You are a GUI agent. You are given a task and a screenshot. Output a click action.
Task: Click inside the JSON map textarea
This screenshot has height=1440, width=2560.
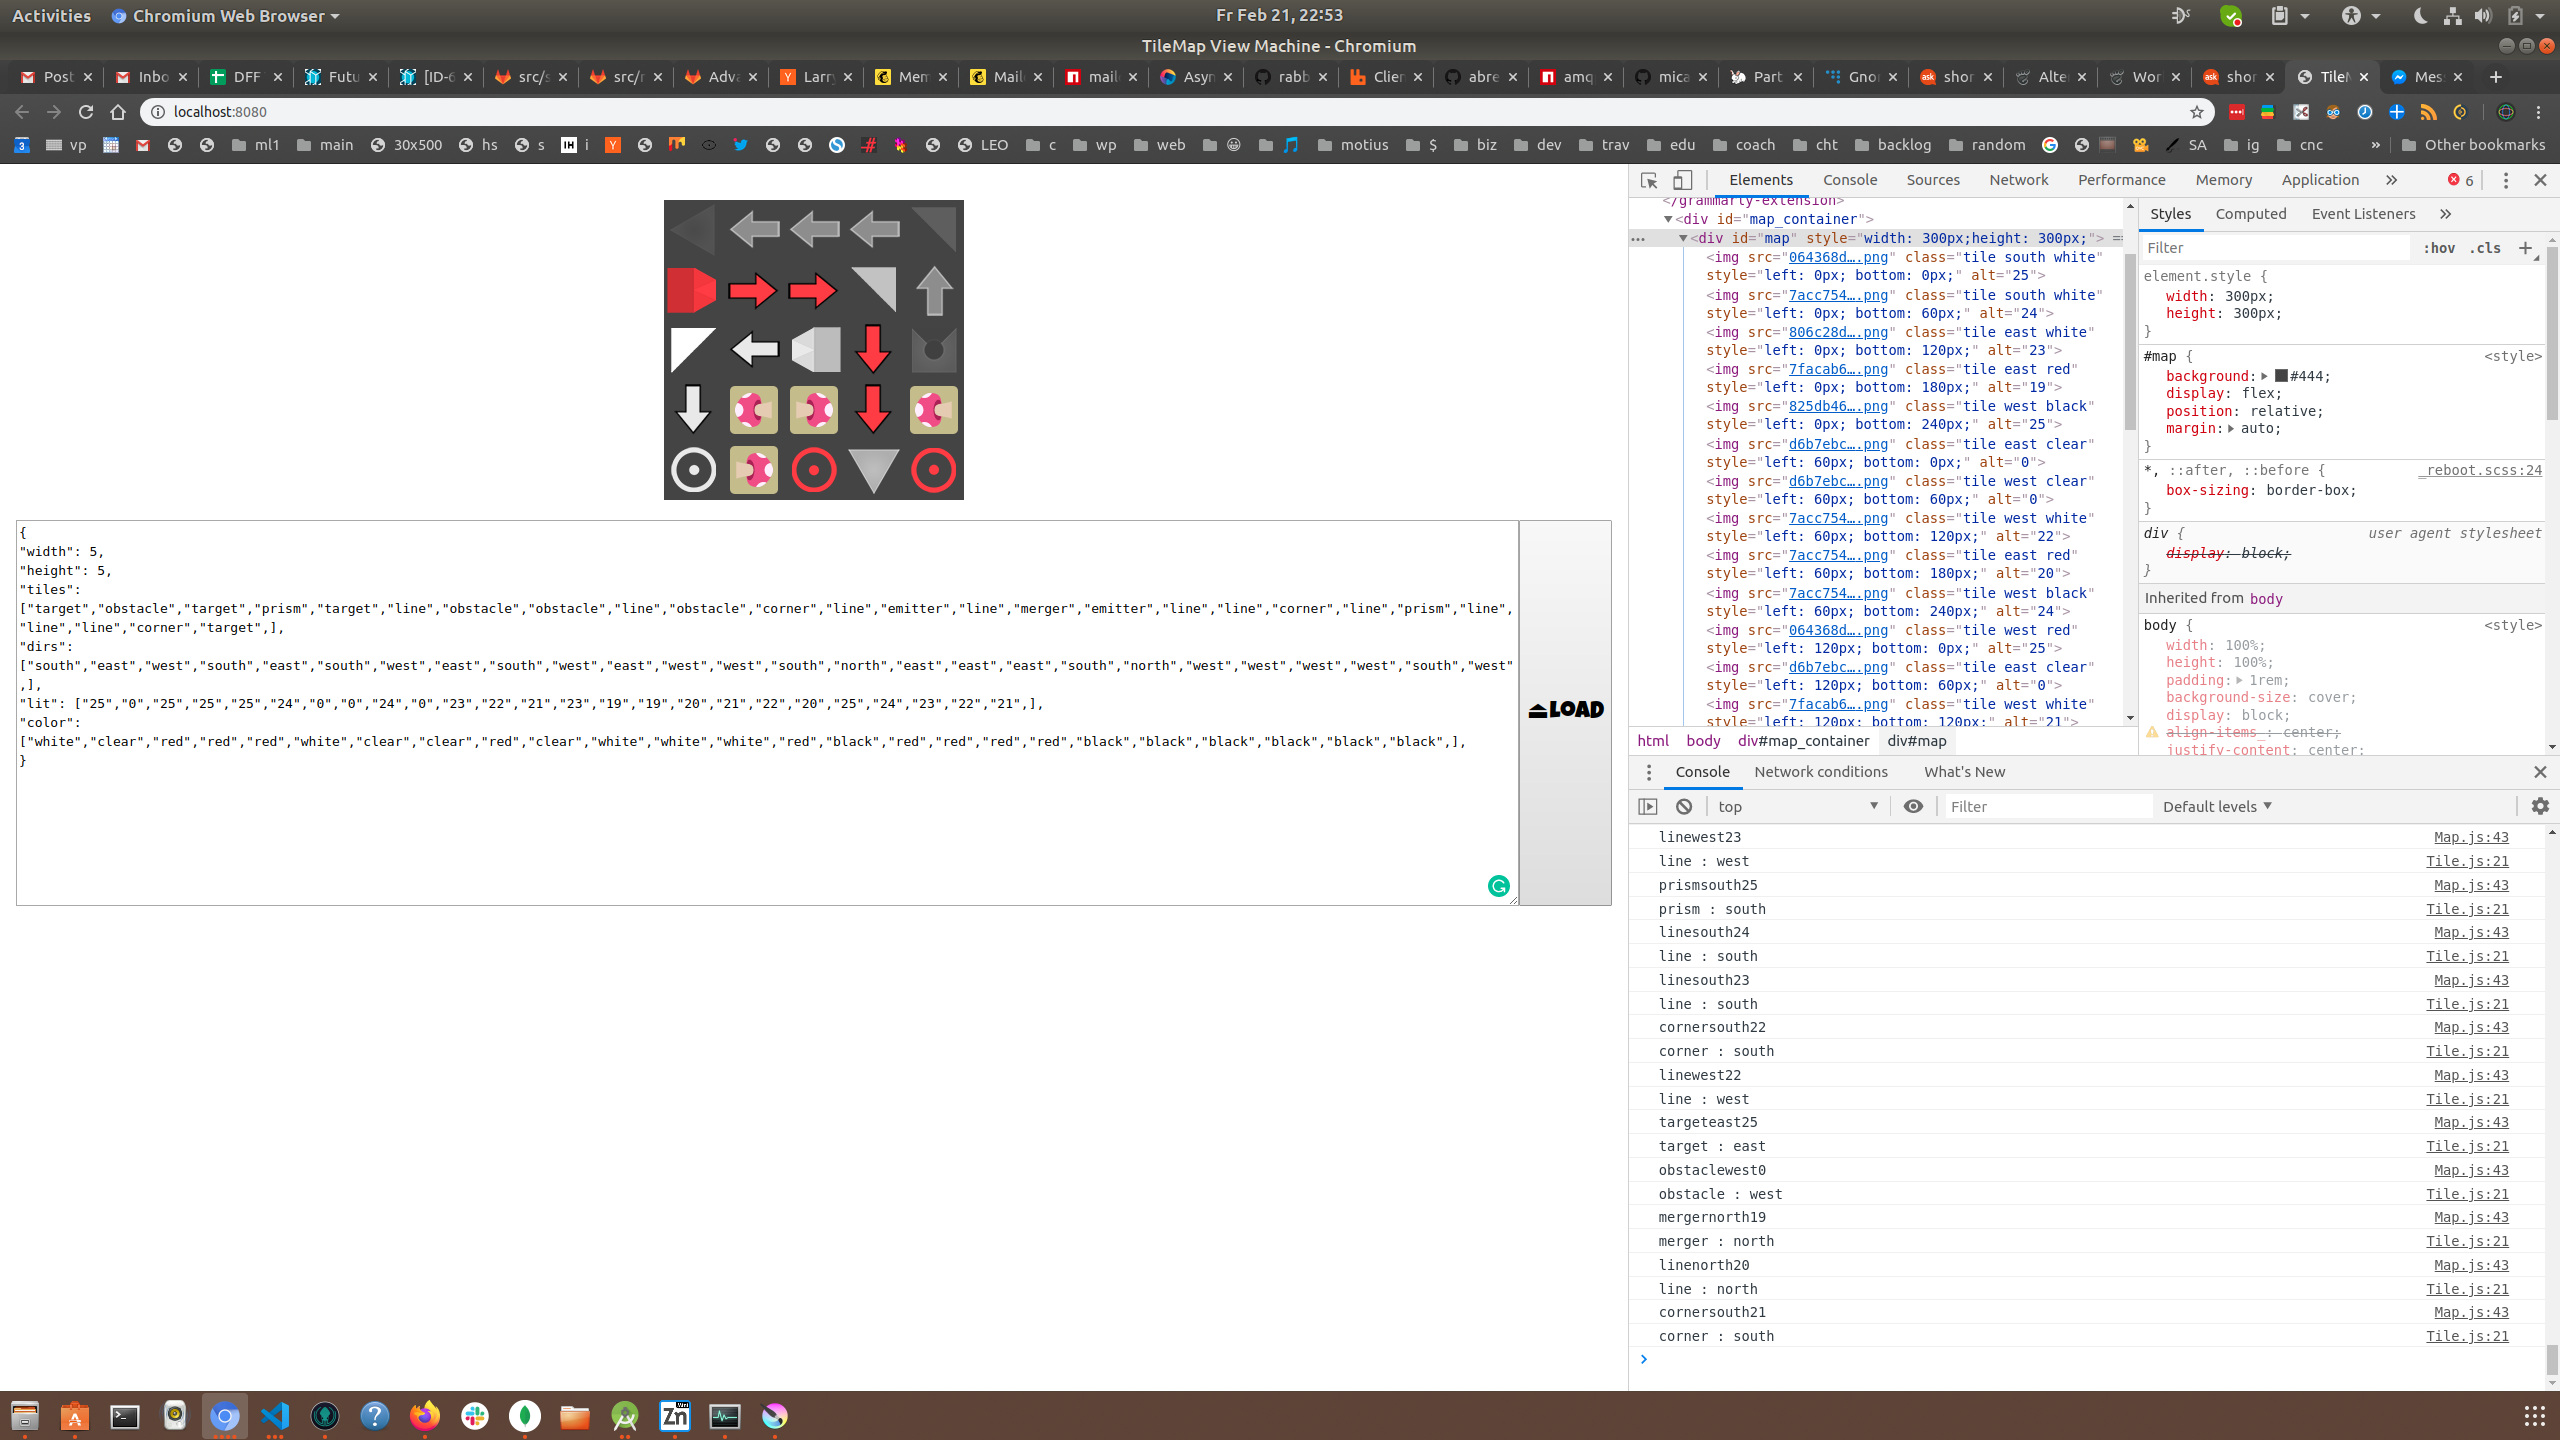tap(767, 712)
